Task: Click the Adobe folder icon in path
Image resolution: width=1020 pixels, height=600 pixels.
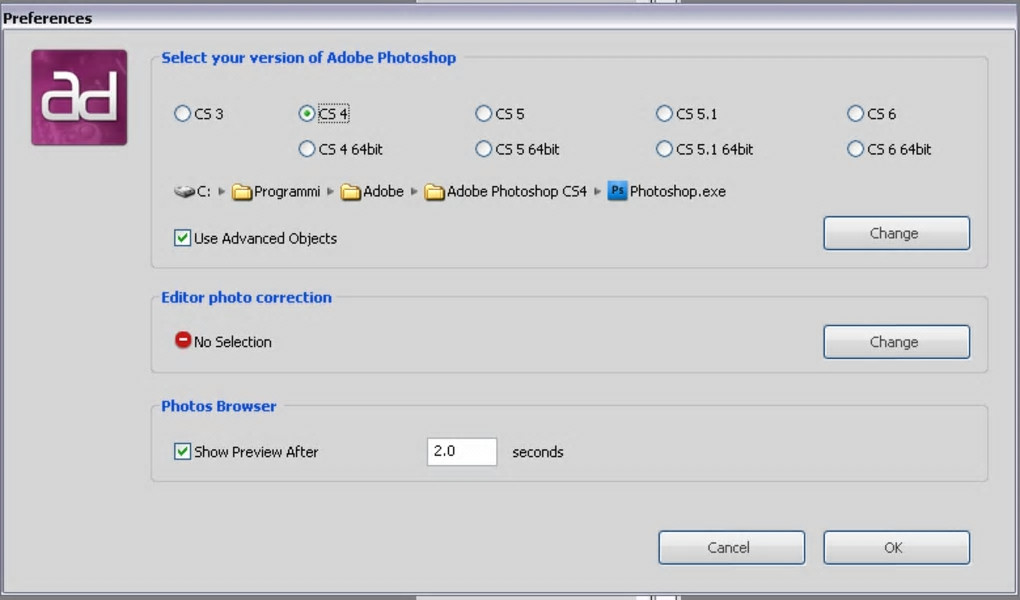Action: tap(350, 191)
